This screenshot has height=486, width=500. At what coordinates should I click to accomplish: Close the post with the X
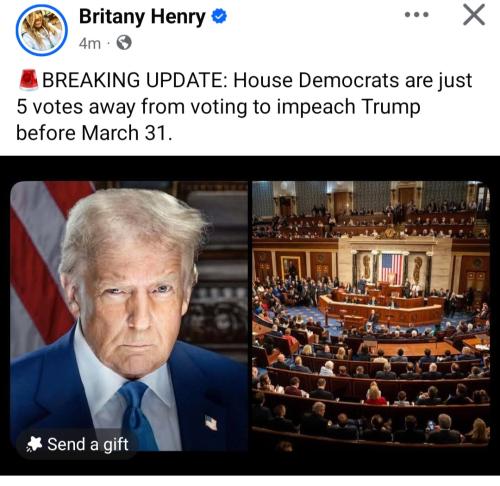[x=474, y=15]
